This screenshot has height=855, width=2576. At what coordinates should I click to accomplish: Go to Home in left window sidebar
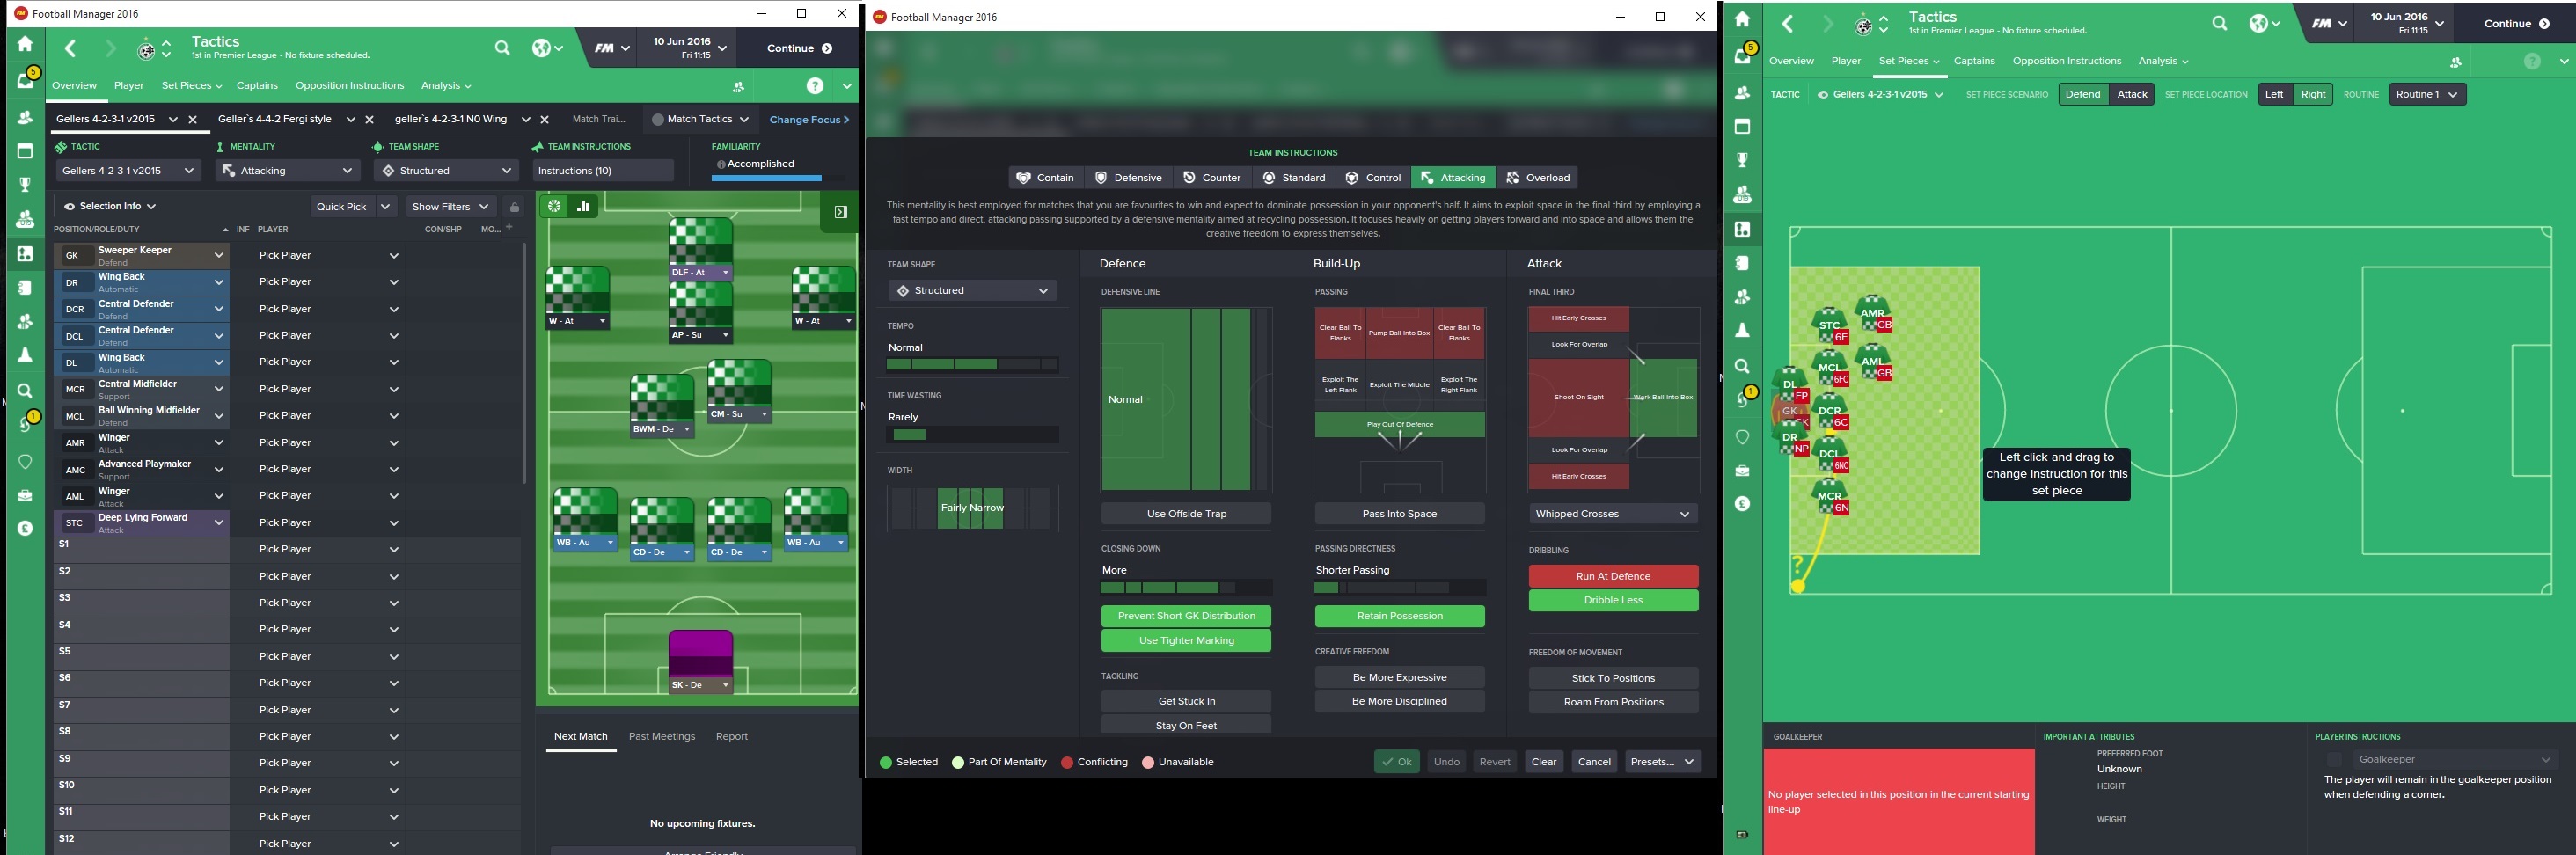[x=25, y=44]
